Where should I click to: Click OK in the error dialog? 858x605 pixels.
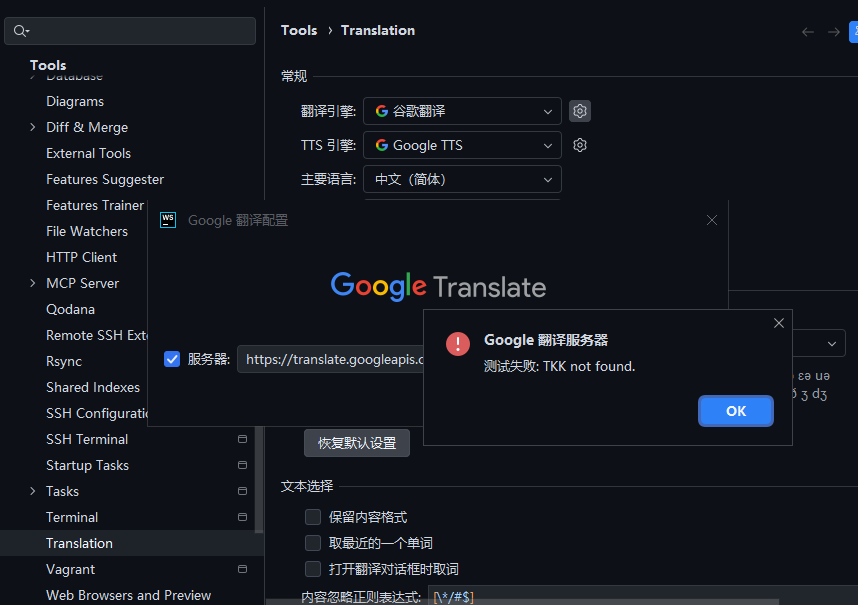tap(735, 411)
